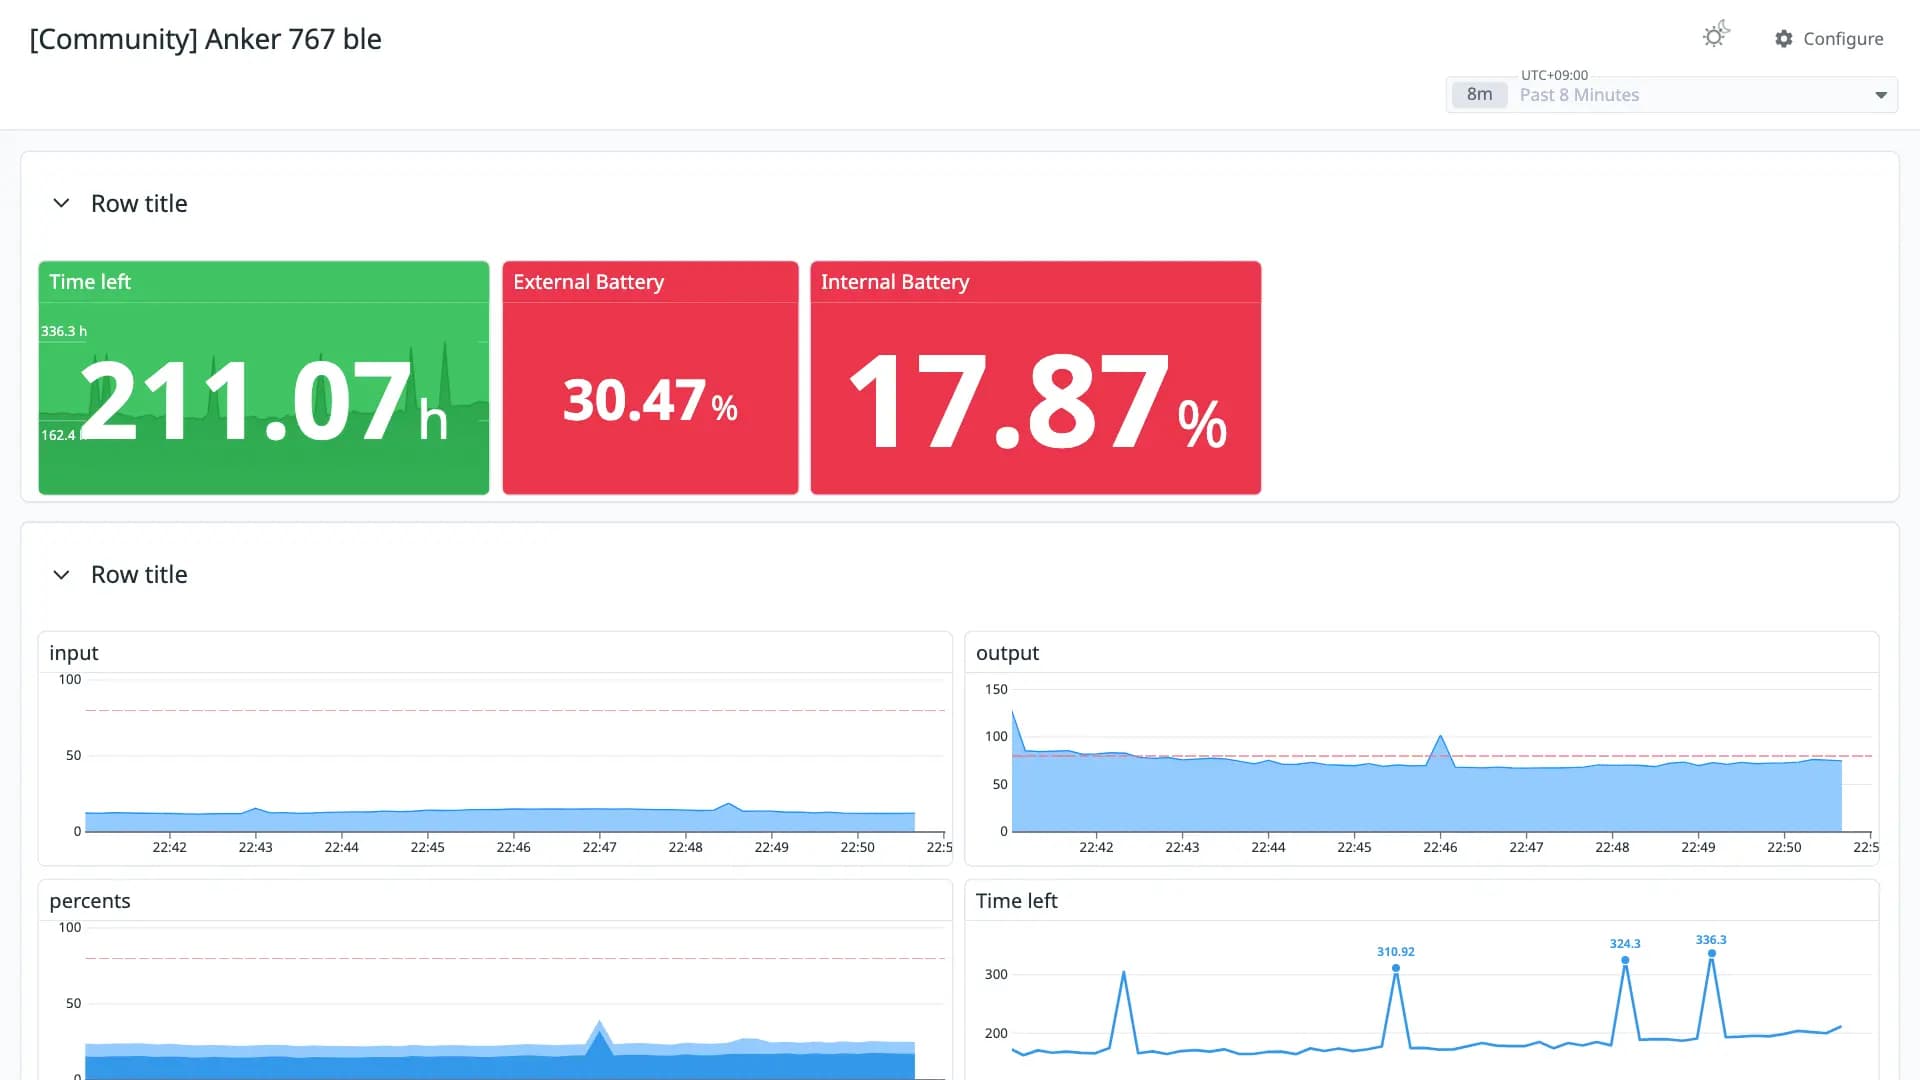This screenshot has width=1920, height=1080.
Task: Collapse the second Row title section chevron
Action: [x=61, y=575]
